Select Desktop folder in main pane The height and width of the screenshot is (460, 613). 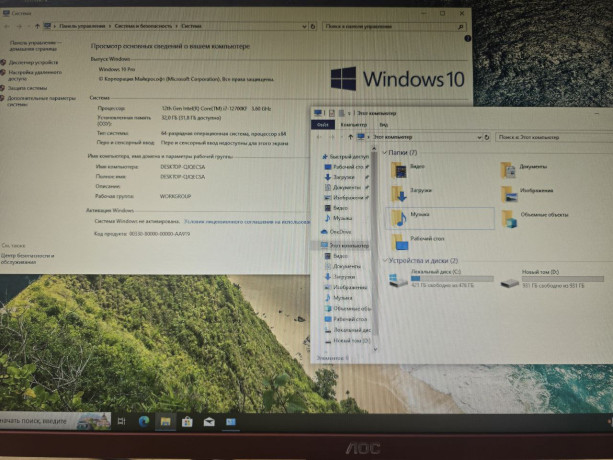click(x=418, y=242)
